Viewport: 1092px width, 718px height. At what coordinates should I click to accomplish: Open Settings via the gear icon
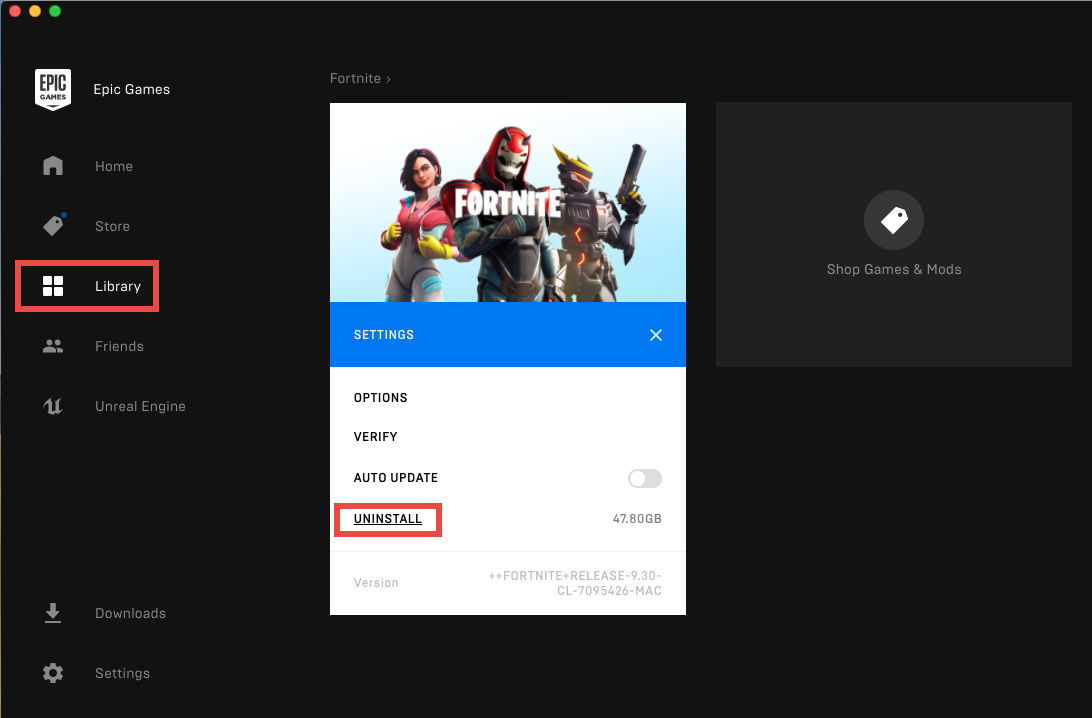click(53, 673)
